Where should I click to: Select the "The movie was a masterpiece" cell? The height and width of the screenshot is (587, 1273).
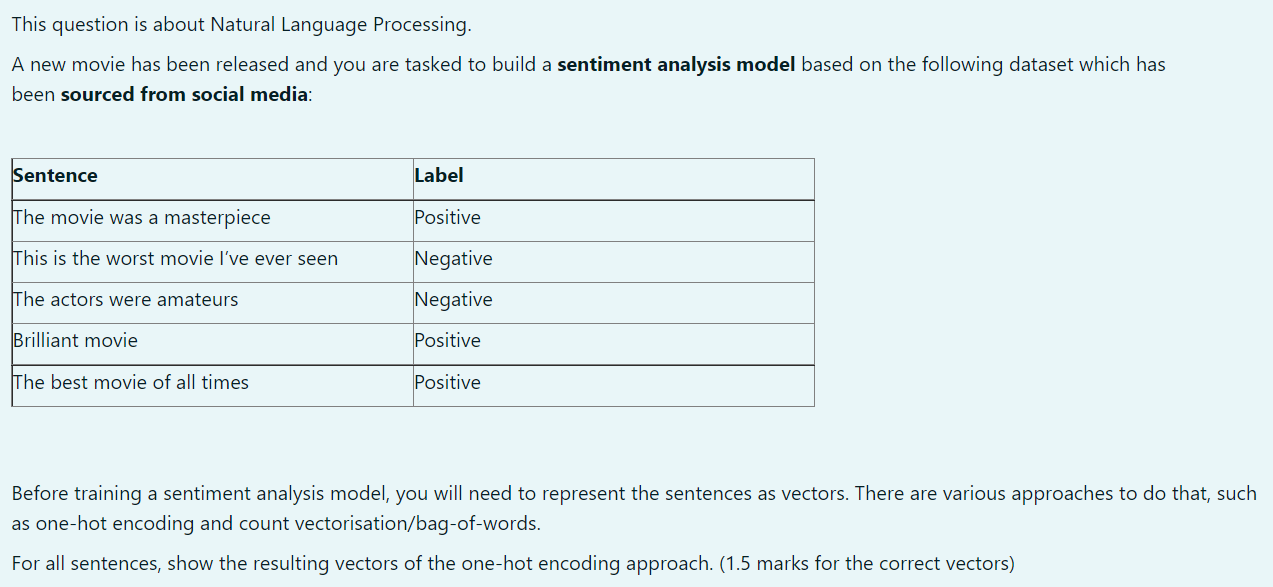(x=142, y=218)
